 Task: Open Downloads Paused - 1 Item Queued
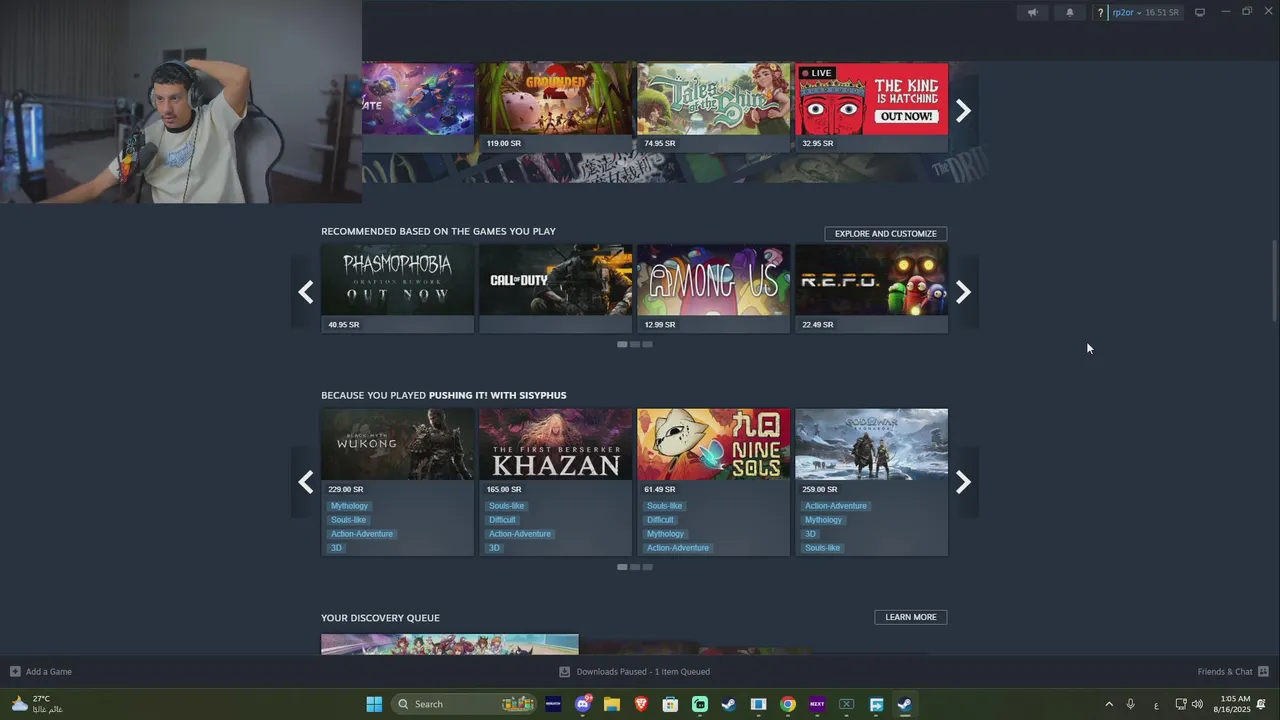coord(643,672)
